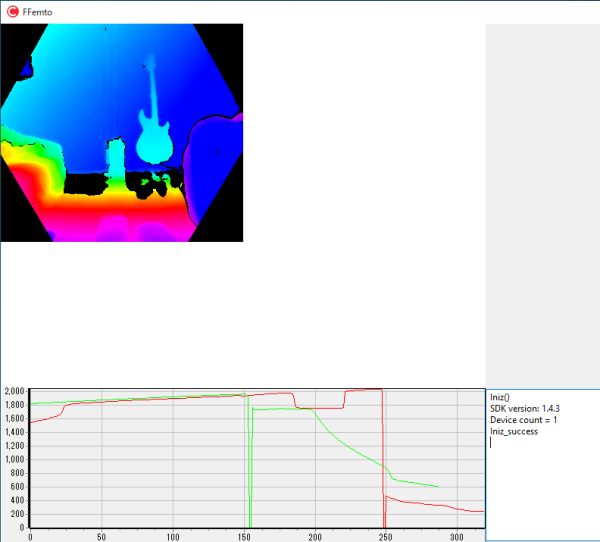600x542 pixels.
Task: Click the 300 label on chart X axis
Action: coord(457,537)
